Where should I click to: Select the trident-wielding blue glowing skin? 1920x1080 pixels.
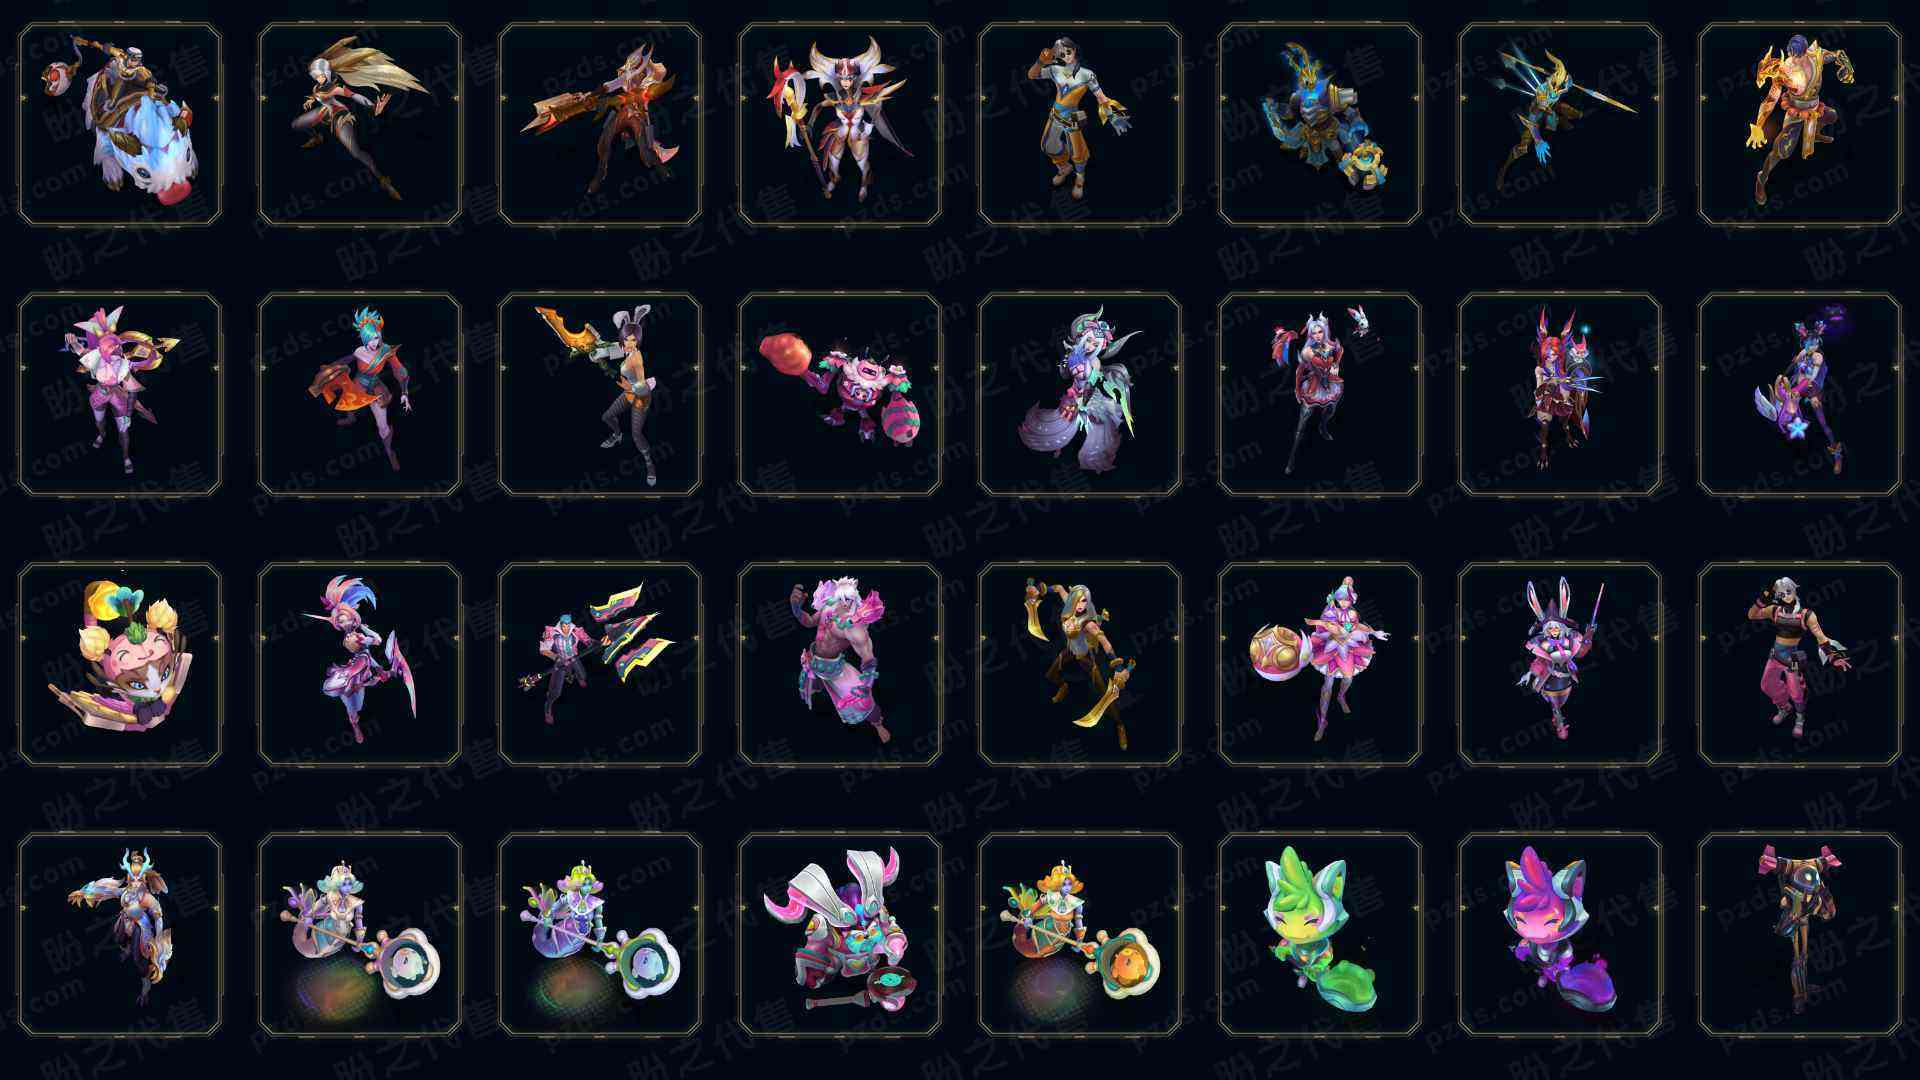(1560, 124)
